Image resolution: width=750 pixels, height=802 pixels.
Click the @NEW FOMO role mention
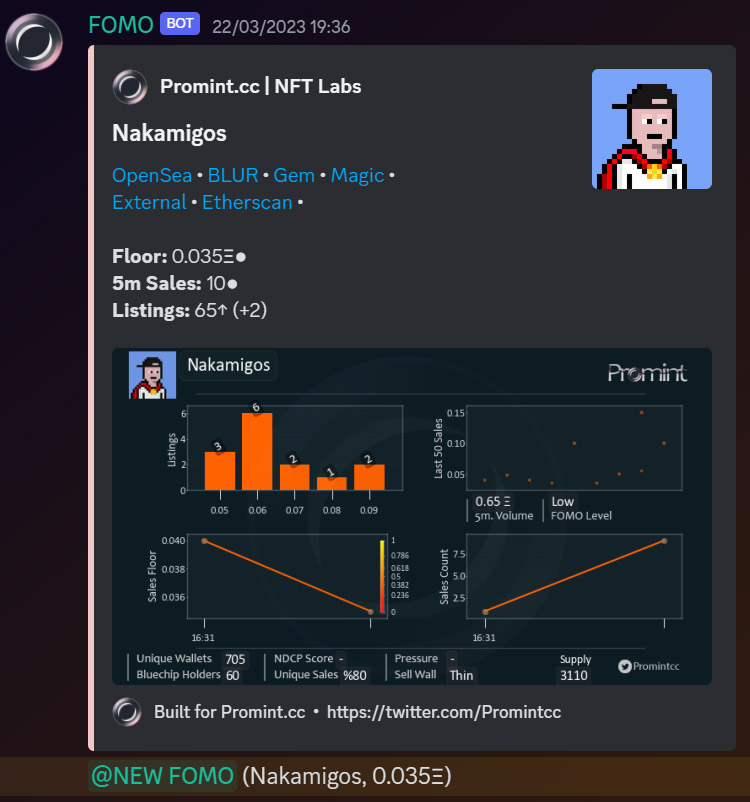[x=162, y=776]
